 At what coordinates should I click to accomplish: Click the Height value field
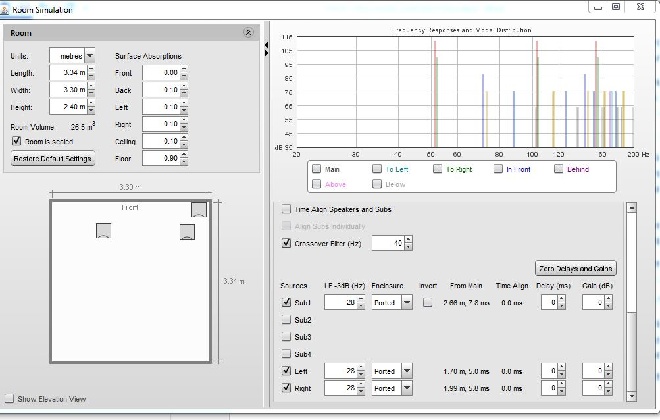(x=68, y=107)
